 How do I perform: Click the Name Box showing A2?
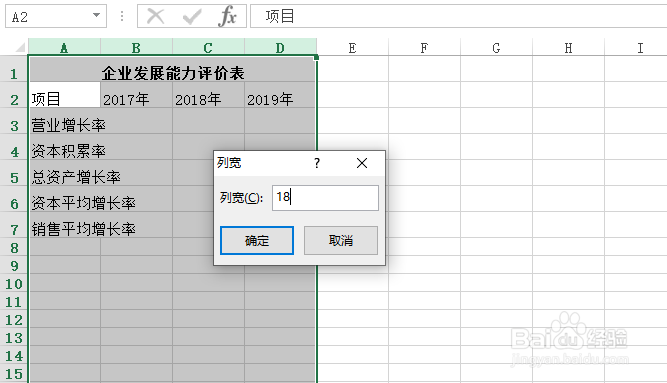[x=56, y=17]
